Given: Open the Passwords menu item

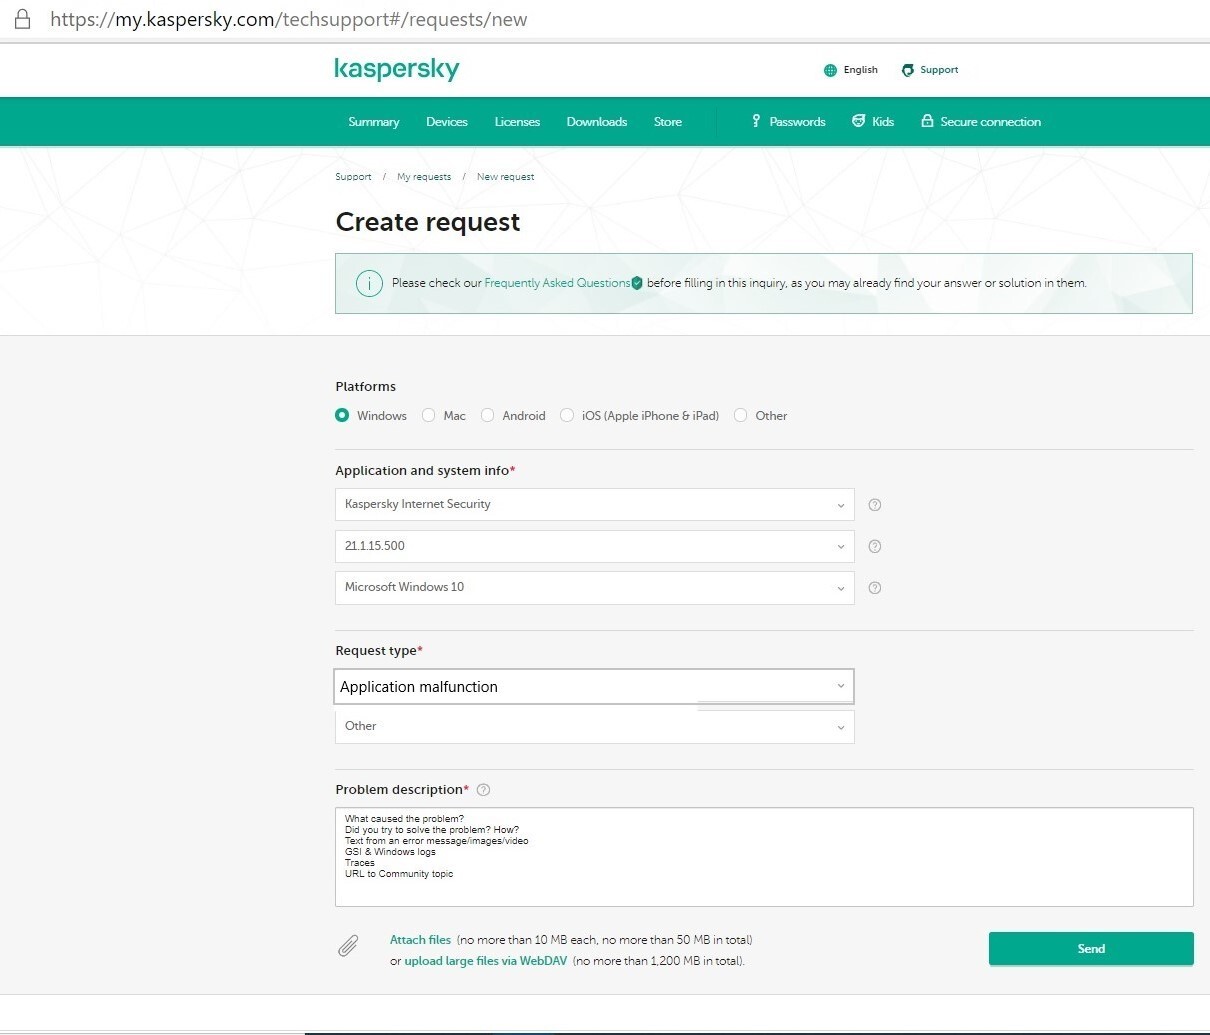Looking at the screenshot, I should click(788, 122).
